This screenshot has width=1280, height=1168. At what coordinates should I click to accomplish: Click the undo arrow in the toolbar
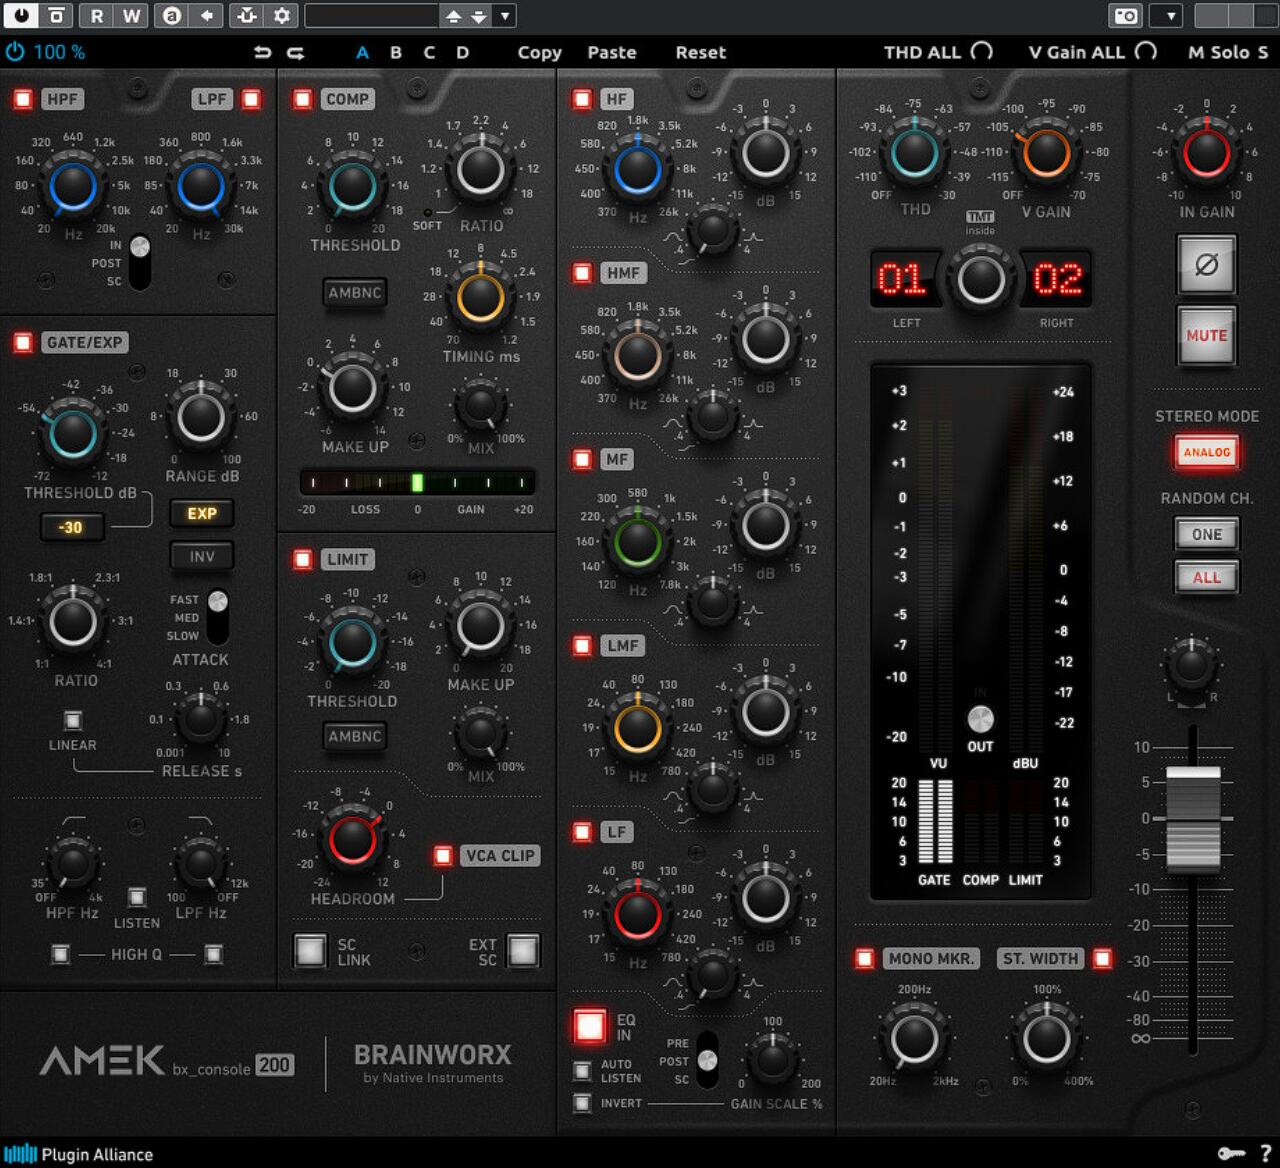pos(263,52)
